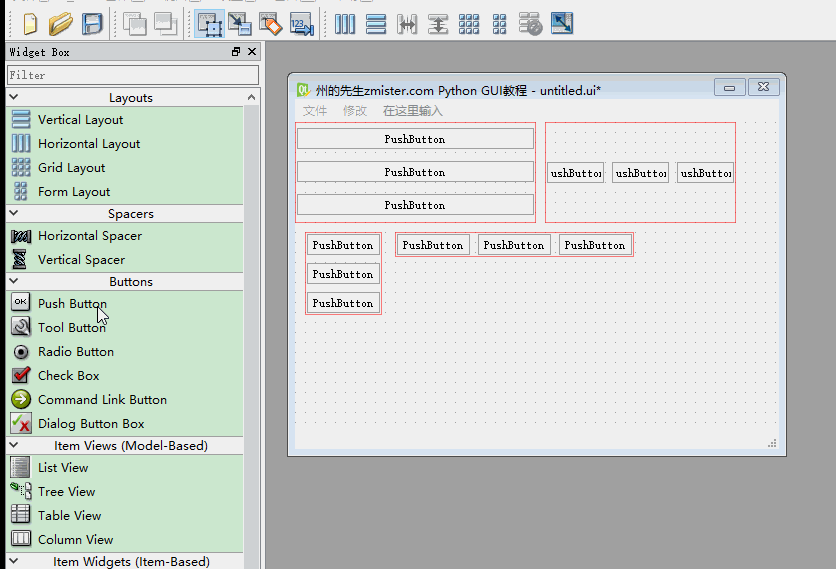Save the form with the floppy disk icon

coord(92,24)
